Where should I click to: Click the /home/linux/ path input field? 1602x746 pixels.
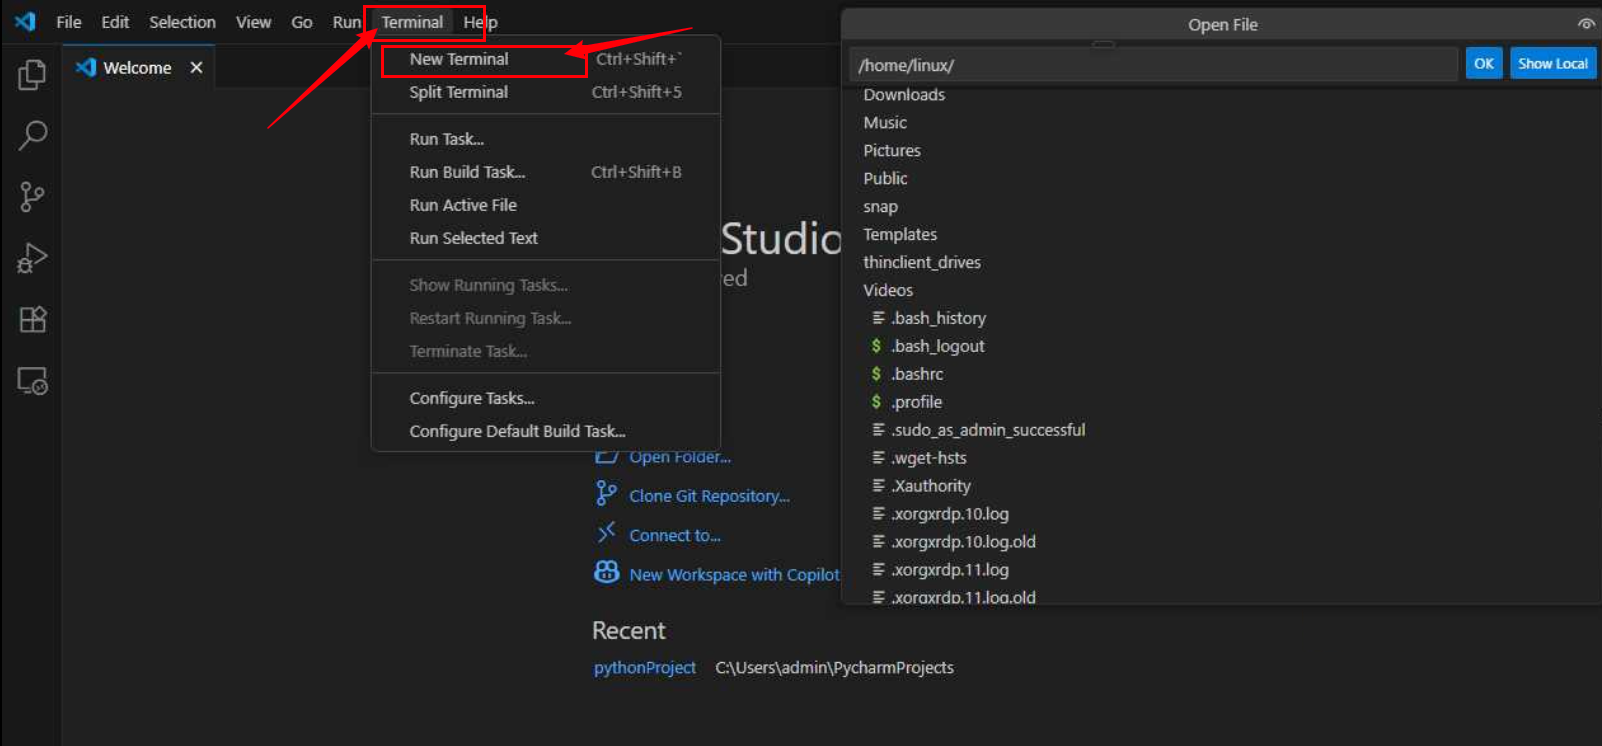[x=1150, y=65]
